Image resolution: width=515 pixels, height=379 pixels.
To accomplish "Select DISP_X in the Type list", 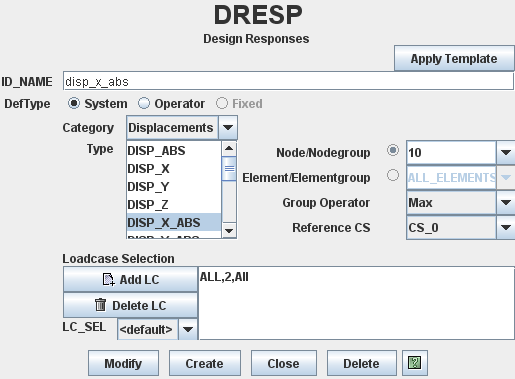I will tap(174, 169).
